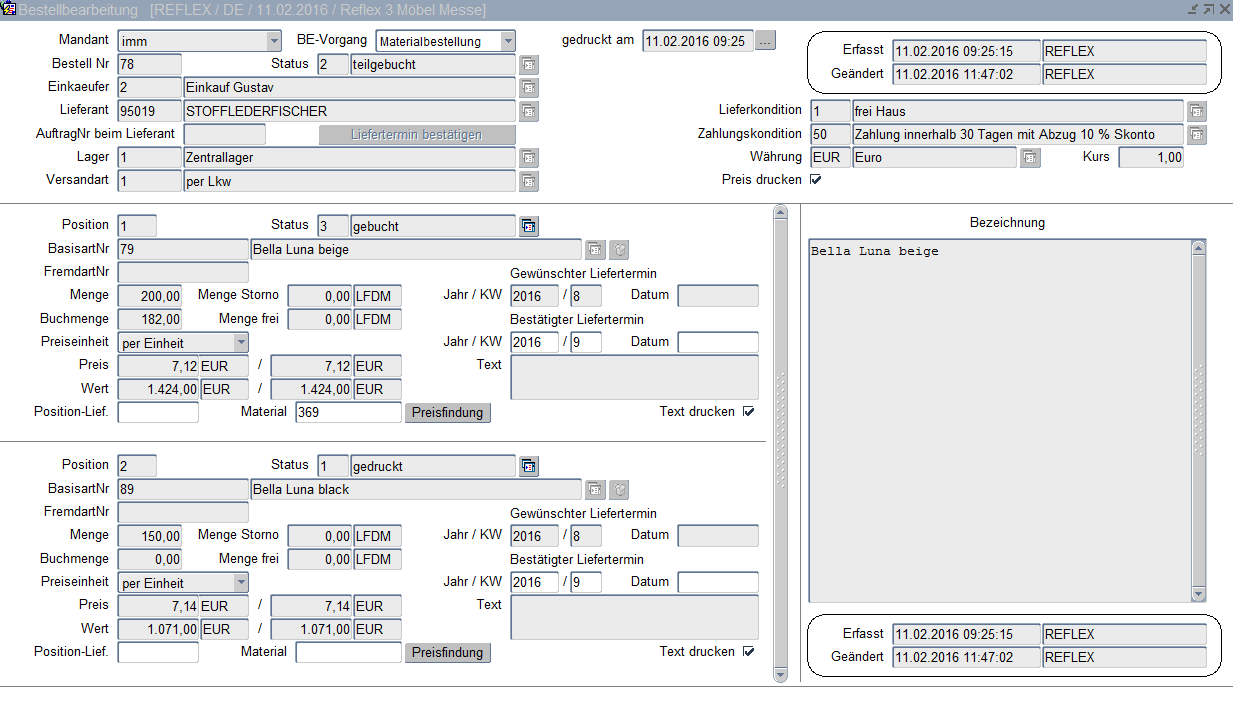This screenshot has width=1233, height=715.
Task: Open the lookup icon beside Versandart per Lkw
Action: [x=529, y=181]
